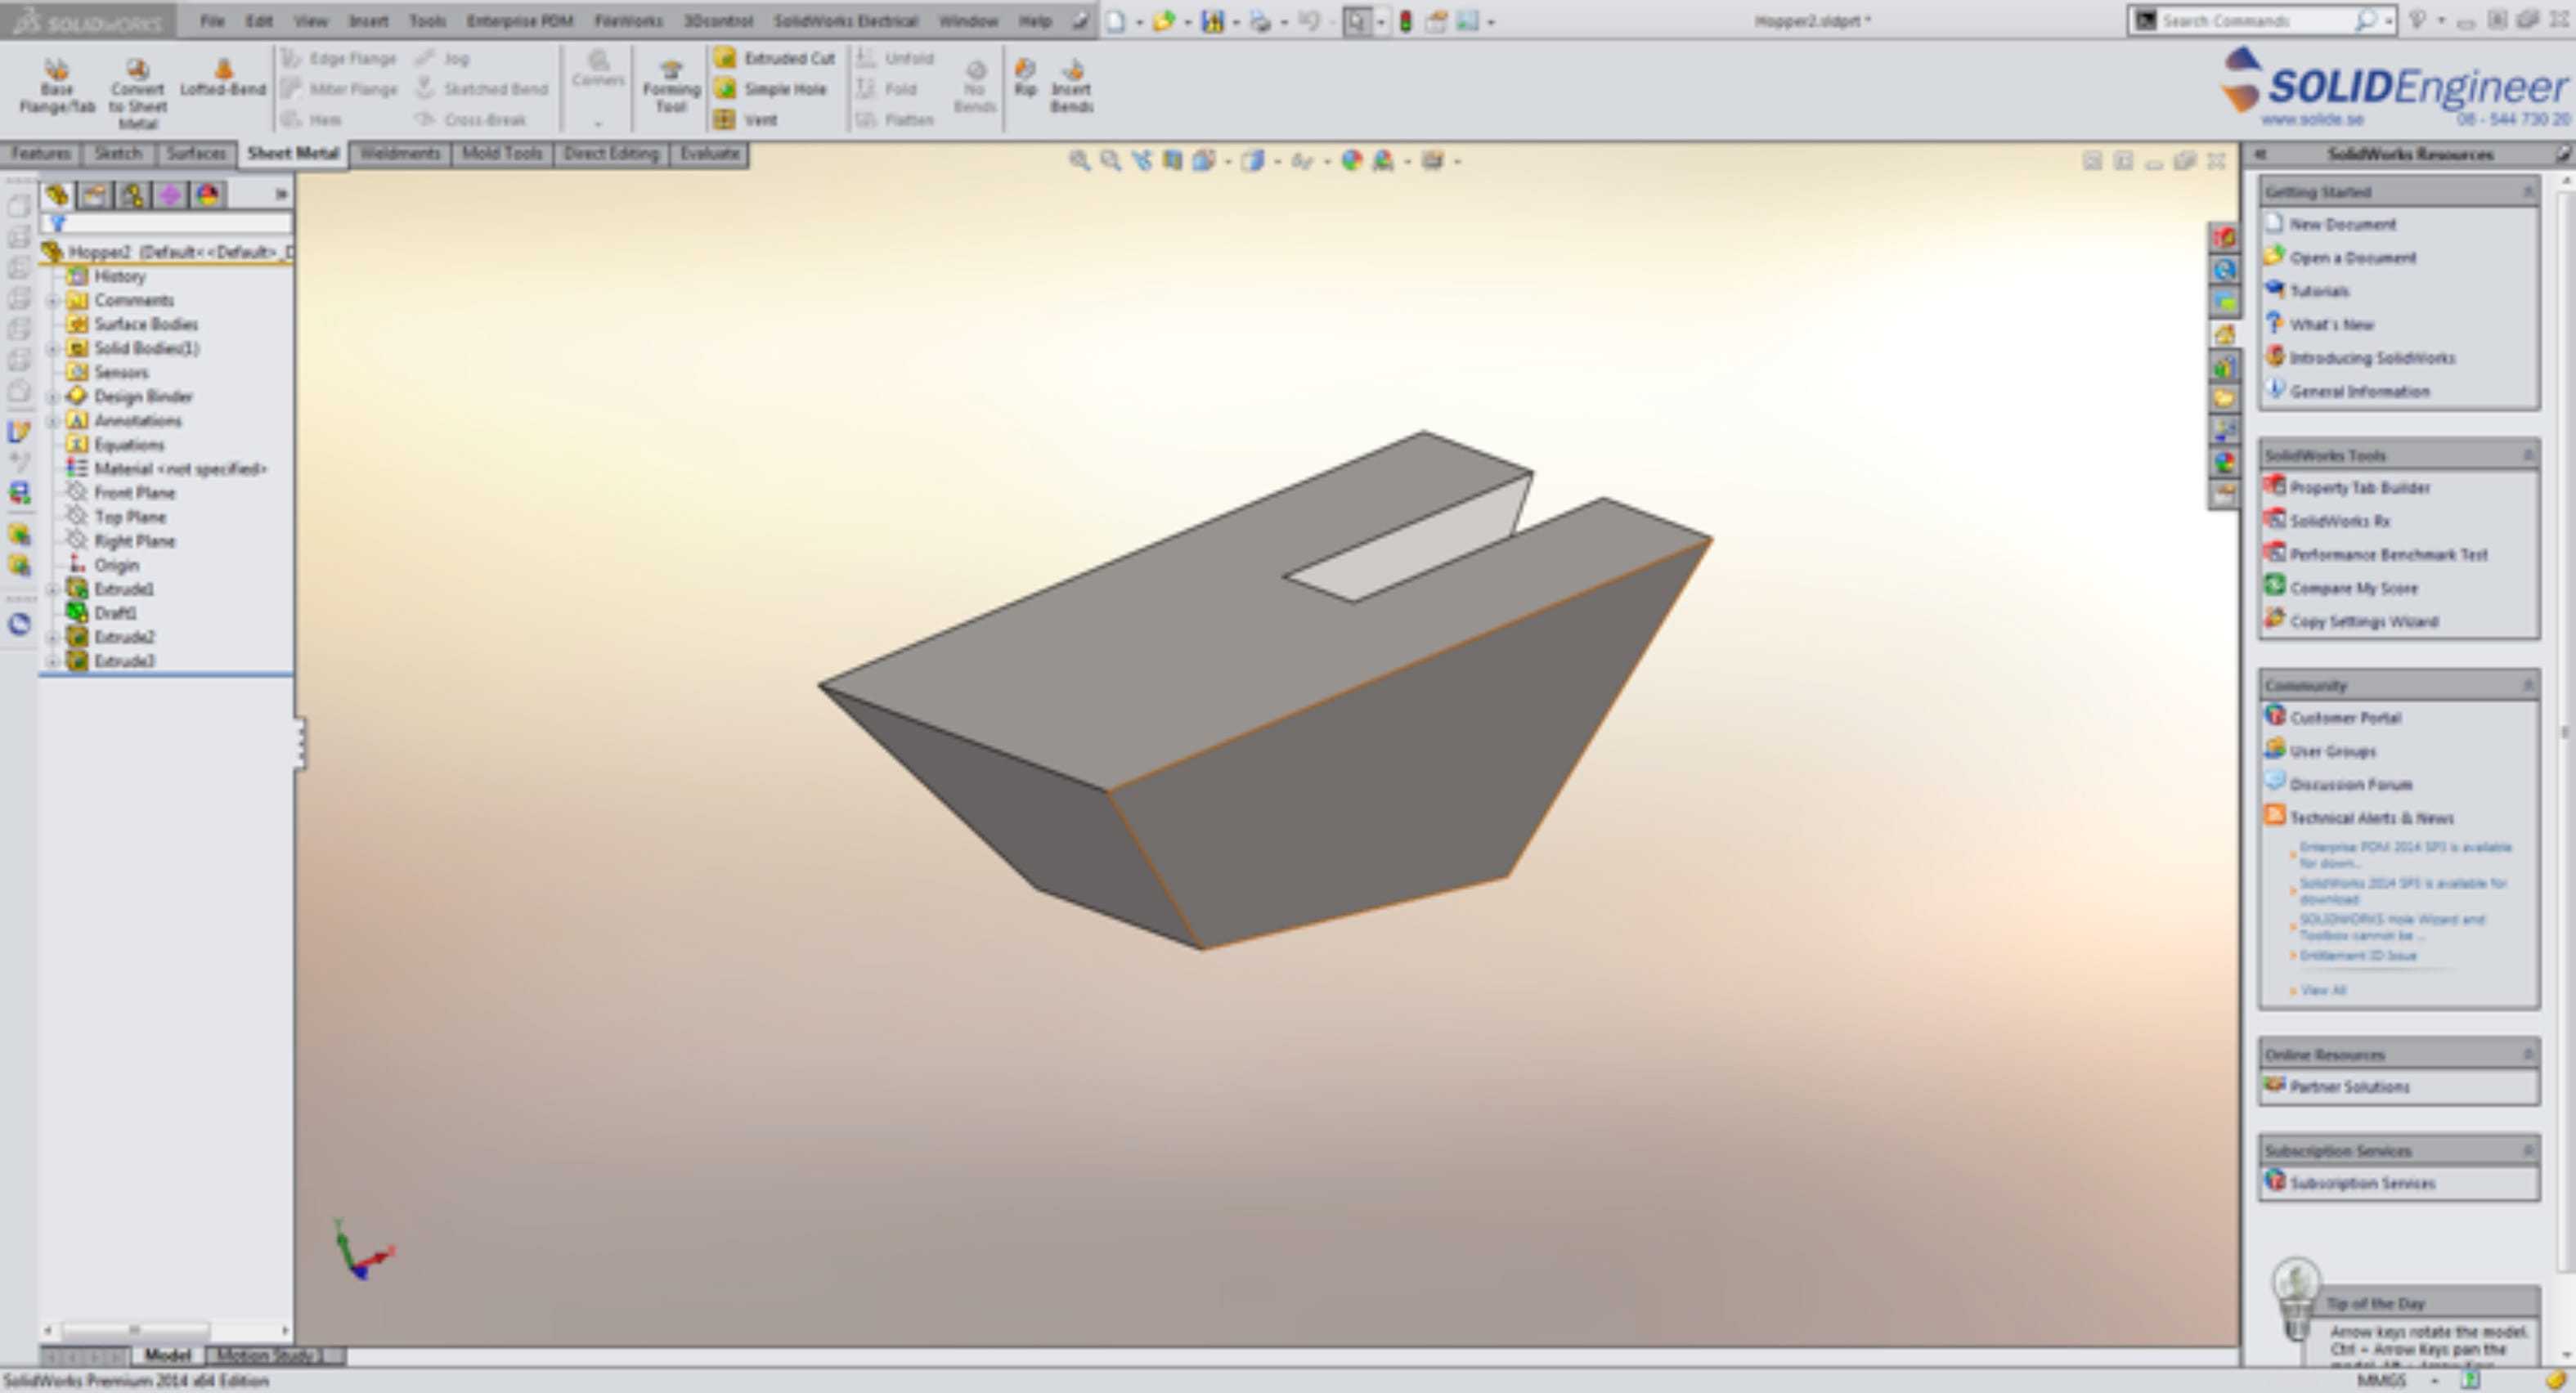Click the Discussion Forum link
The width and height of the screenshot is (2576, 1393).
(2350, 785)
